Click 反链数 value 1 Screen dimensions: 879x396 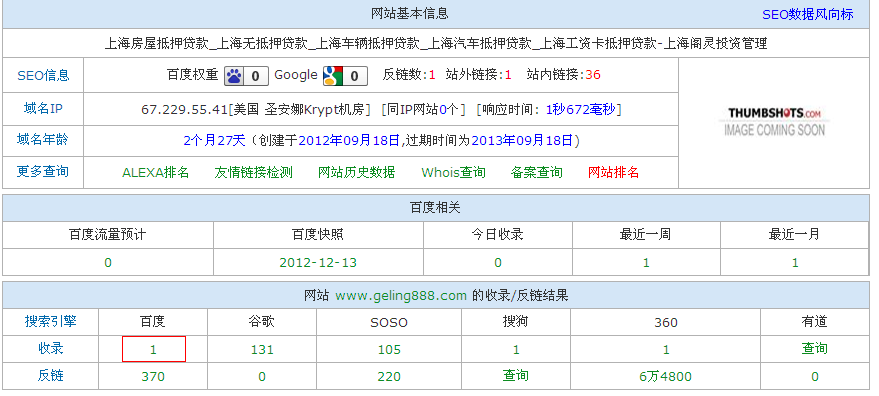pos(432,75)
